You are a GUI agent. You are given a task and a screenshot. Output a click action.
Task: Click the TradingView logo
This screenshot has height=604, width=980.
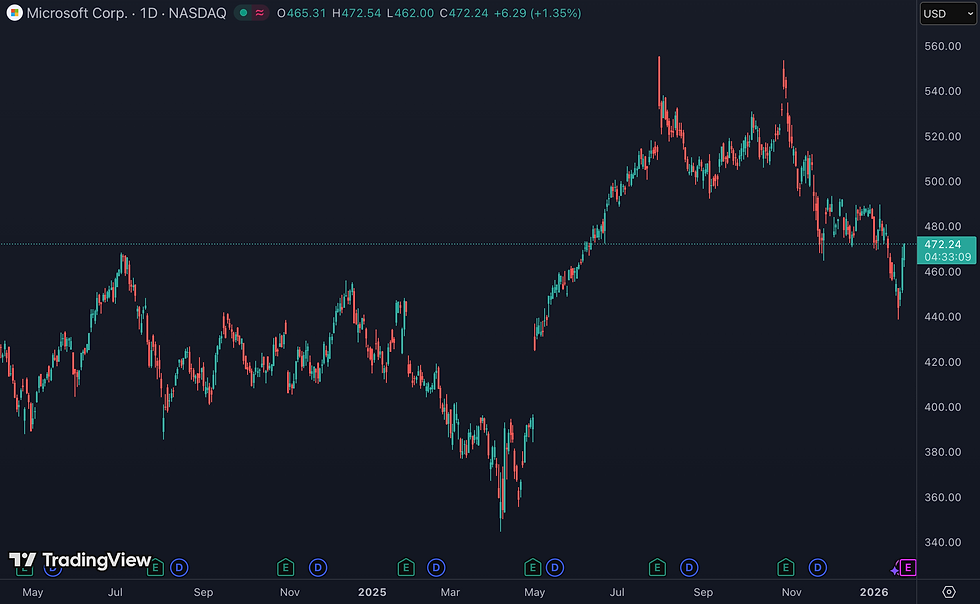coord(80,560)
